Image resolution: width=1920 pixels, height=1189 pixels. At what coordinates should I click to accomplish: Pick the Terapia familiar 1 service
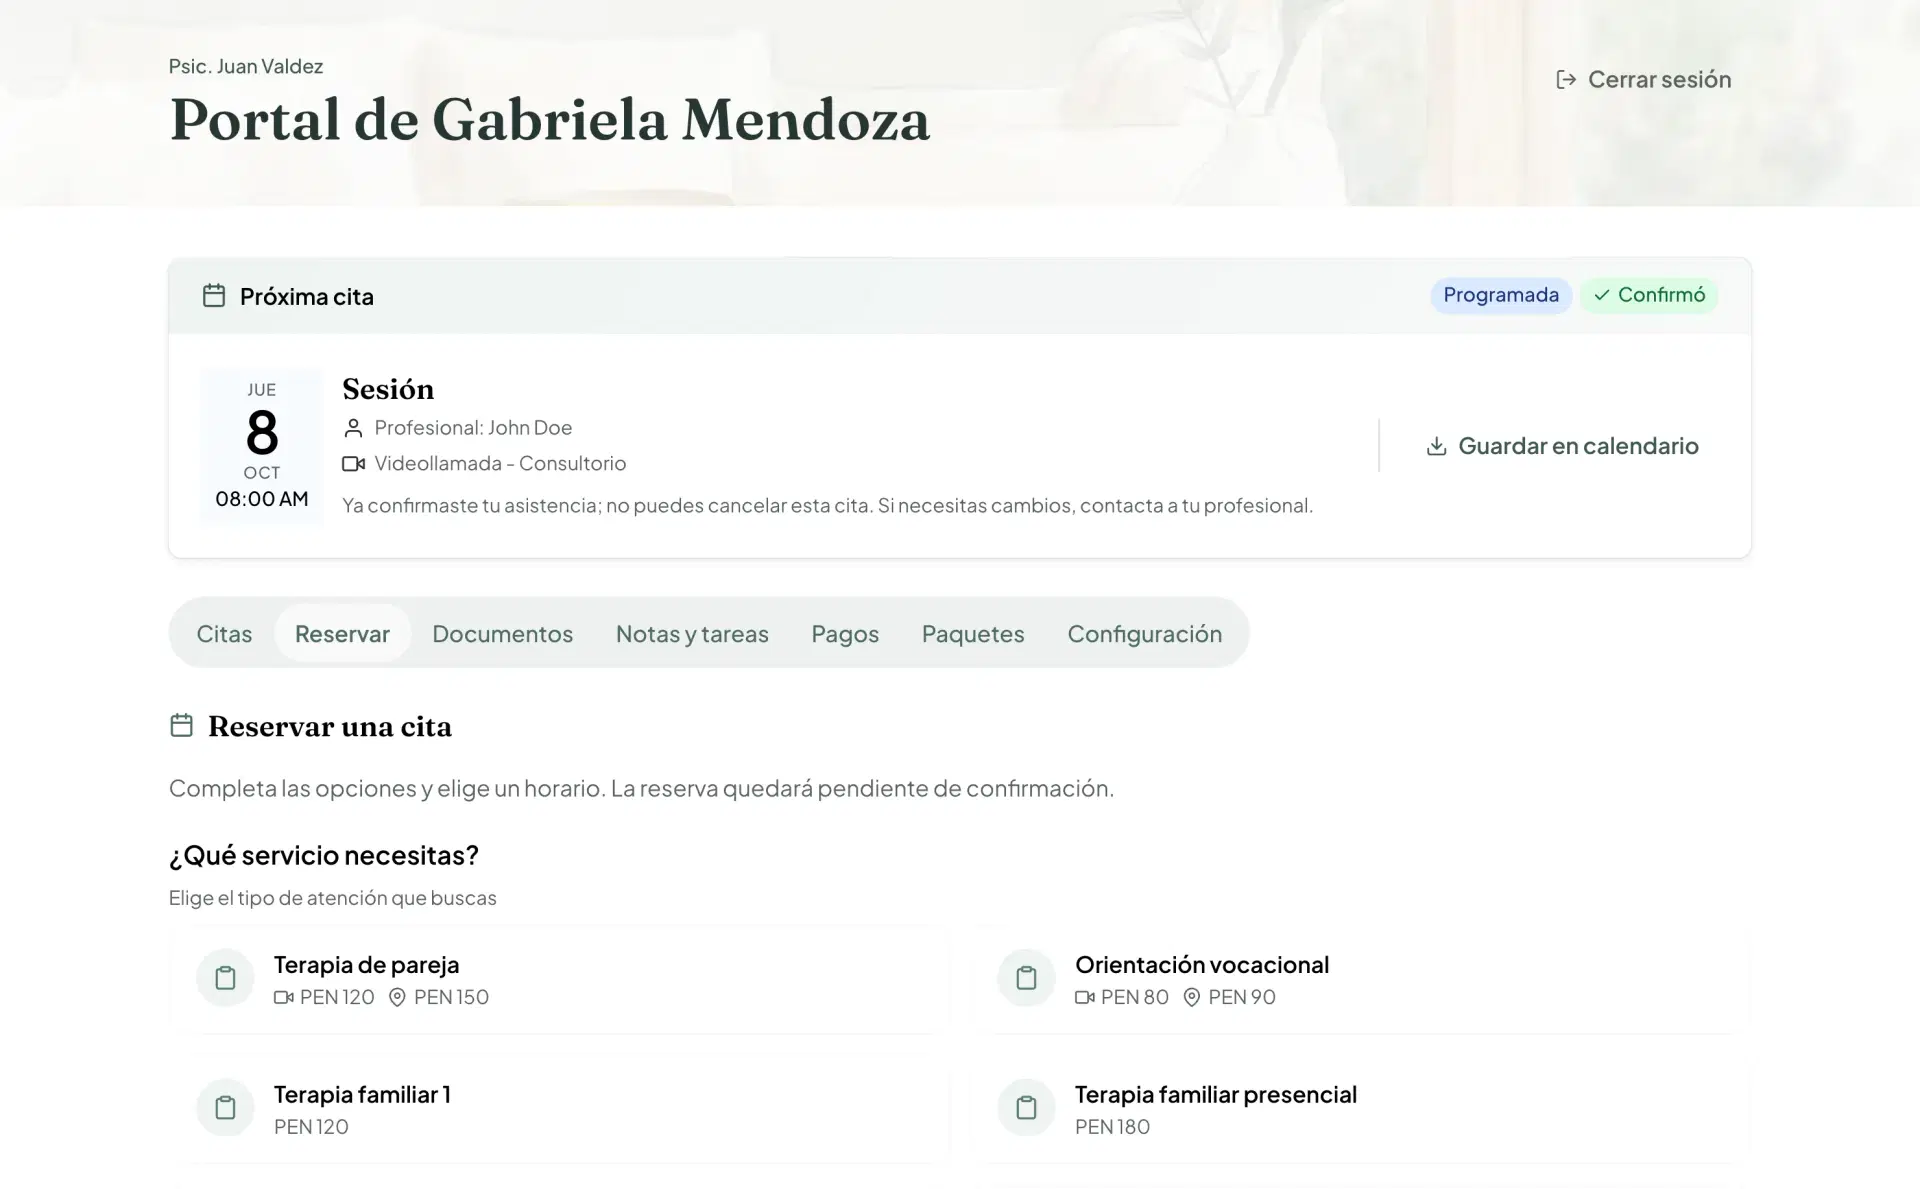559,1108
